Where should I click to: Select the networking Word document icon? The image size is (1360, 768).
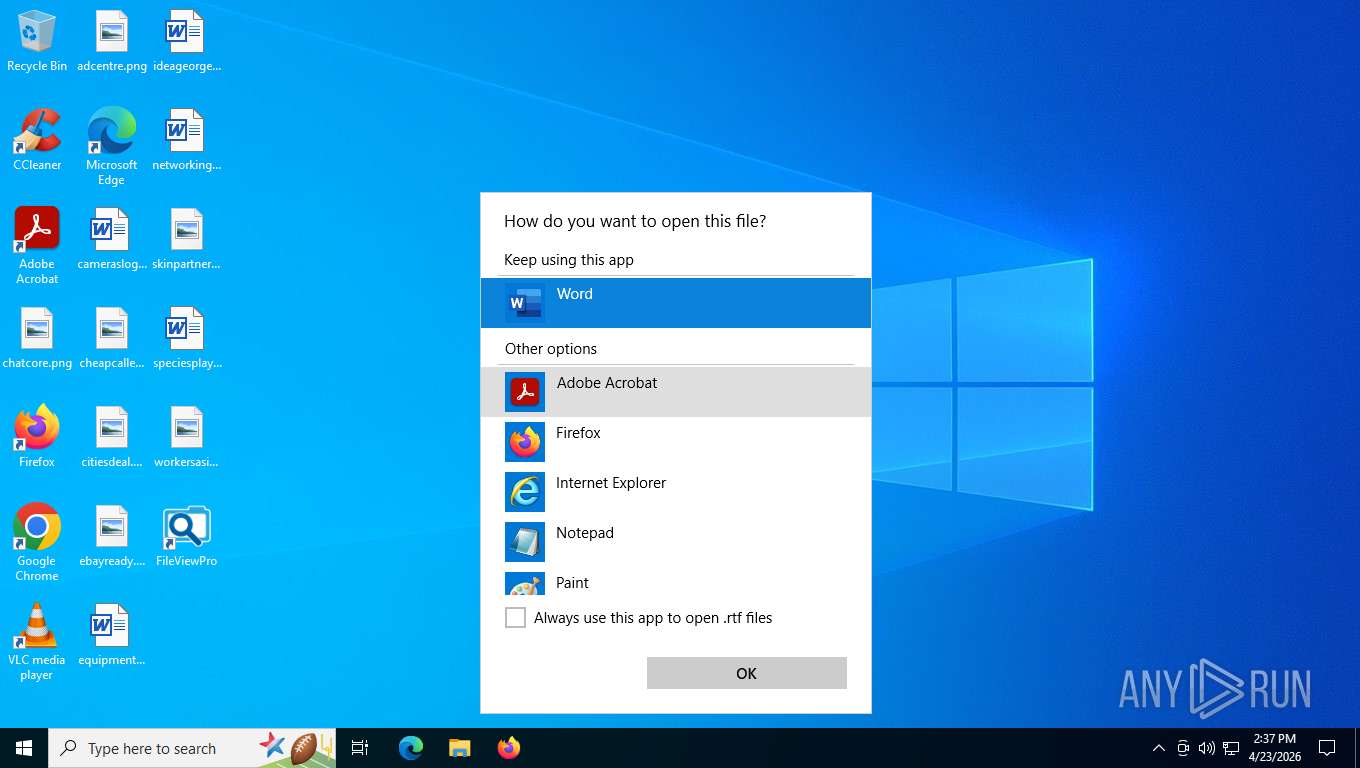tap(187, 140)
